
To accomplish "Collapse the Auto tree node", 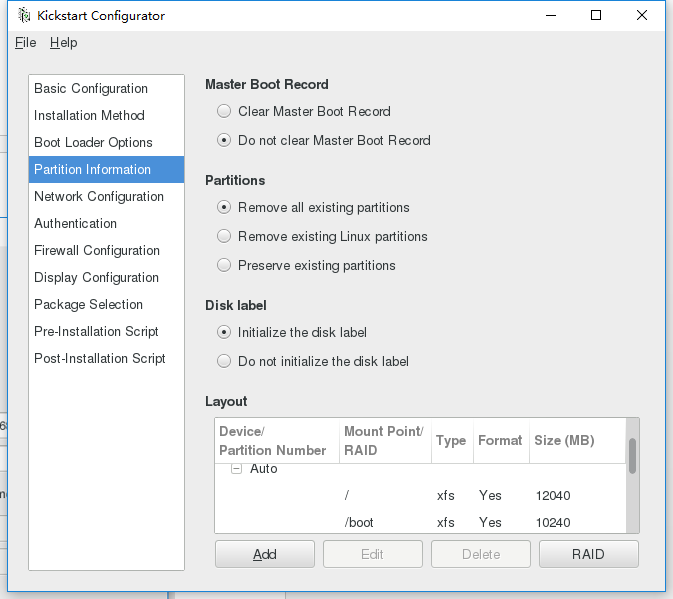I will tap(237, 469).
